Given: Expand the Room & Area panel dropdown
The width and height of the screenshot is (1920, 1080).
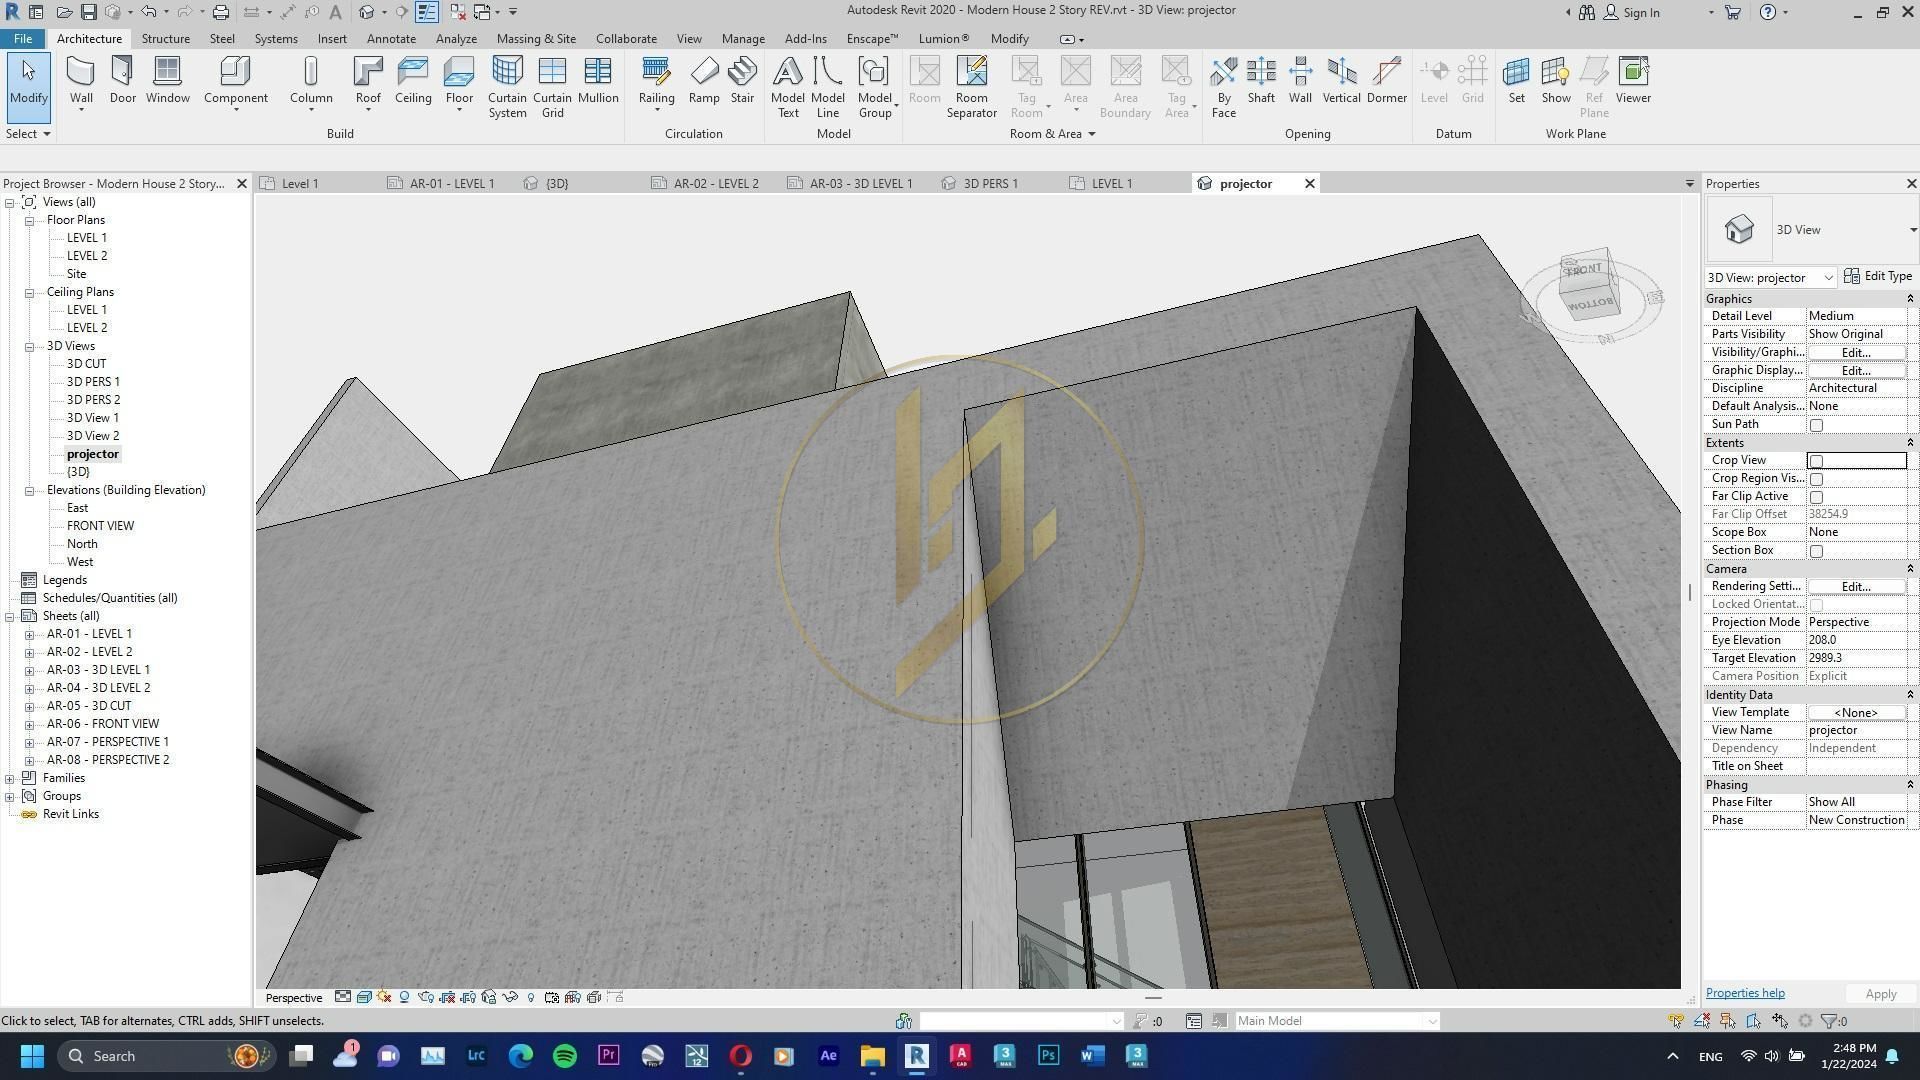Looking at the screenshot, I should coord(1053,133).
